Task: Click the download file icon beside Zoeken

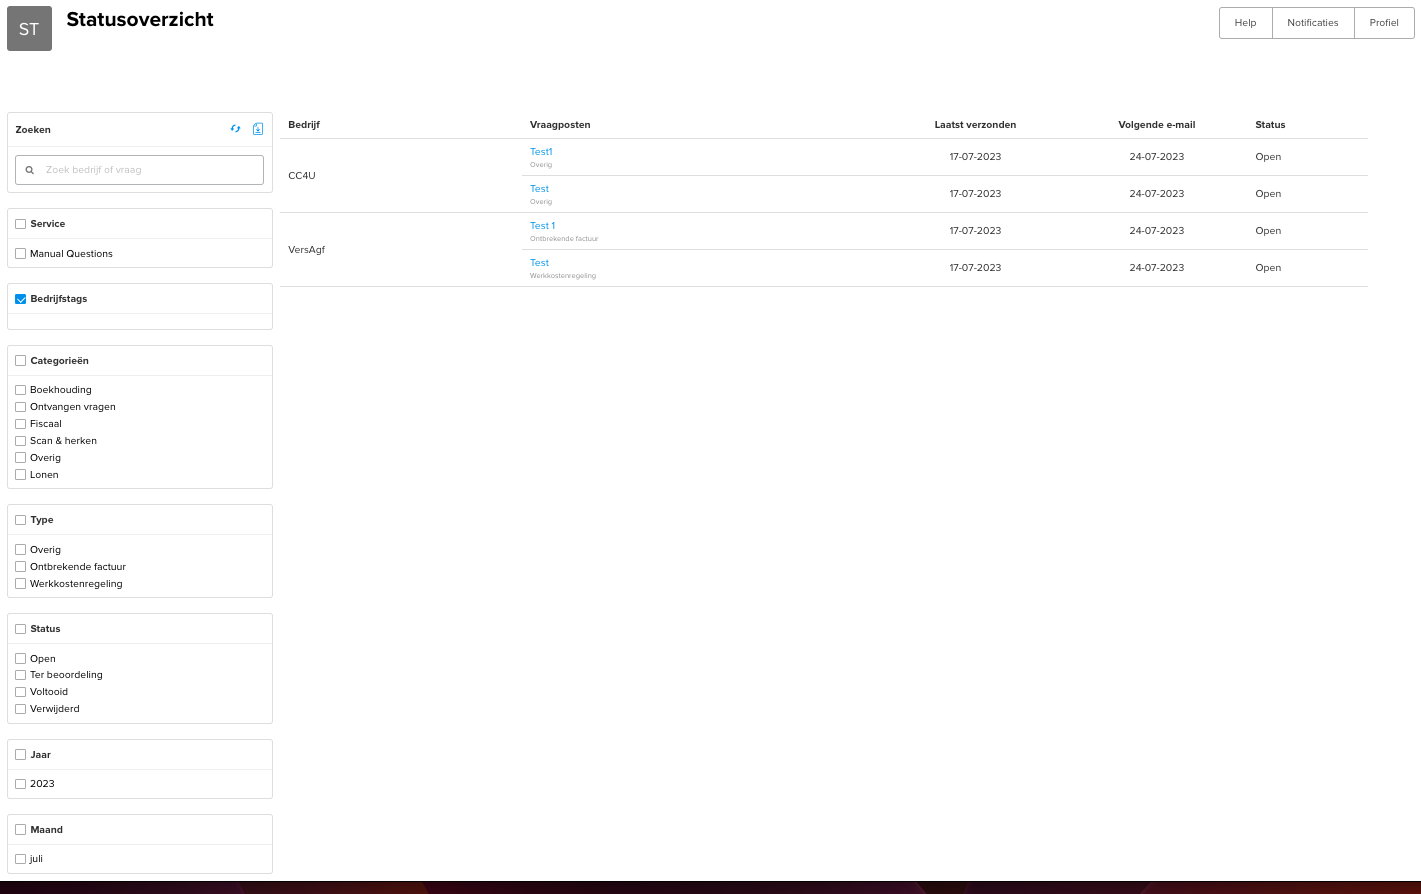Action: click(258, 129)
